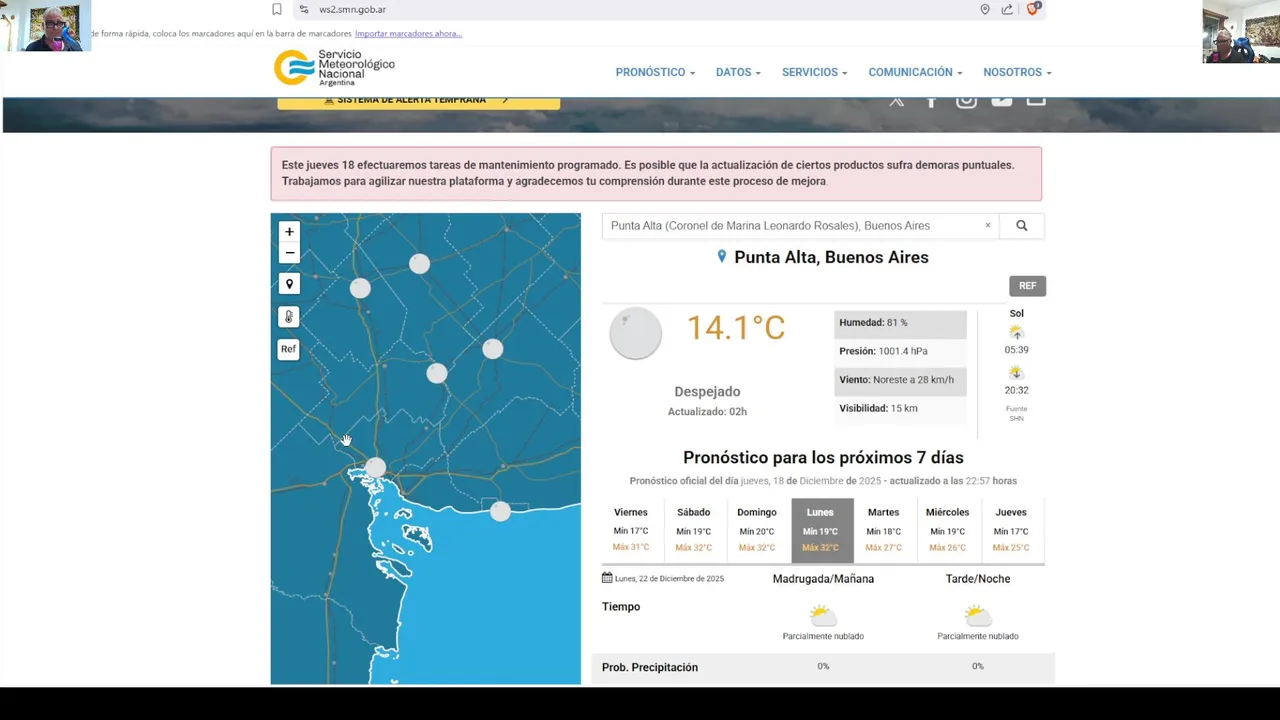1280x720 pixels.
Task: Zoom out on the weather map
Action: click(x=289, y=253)
